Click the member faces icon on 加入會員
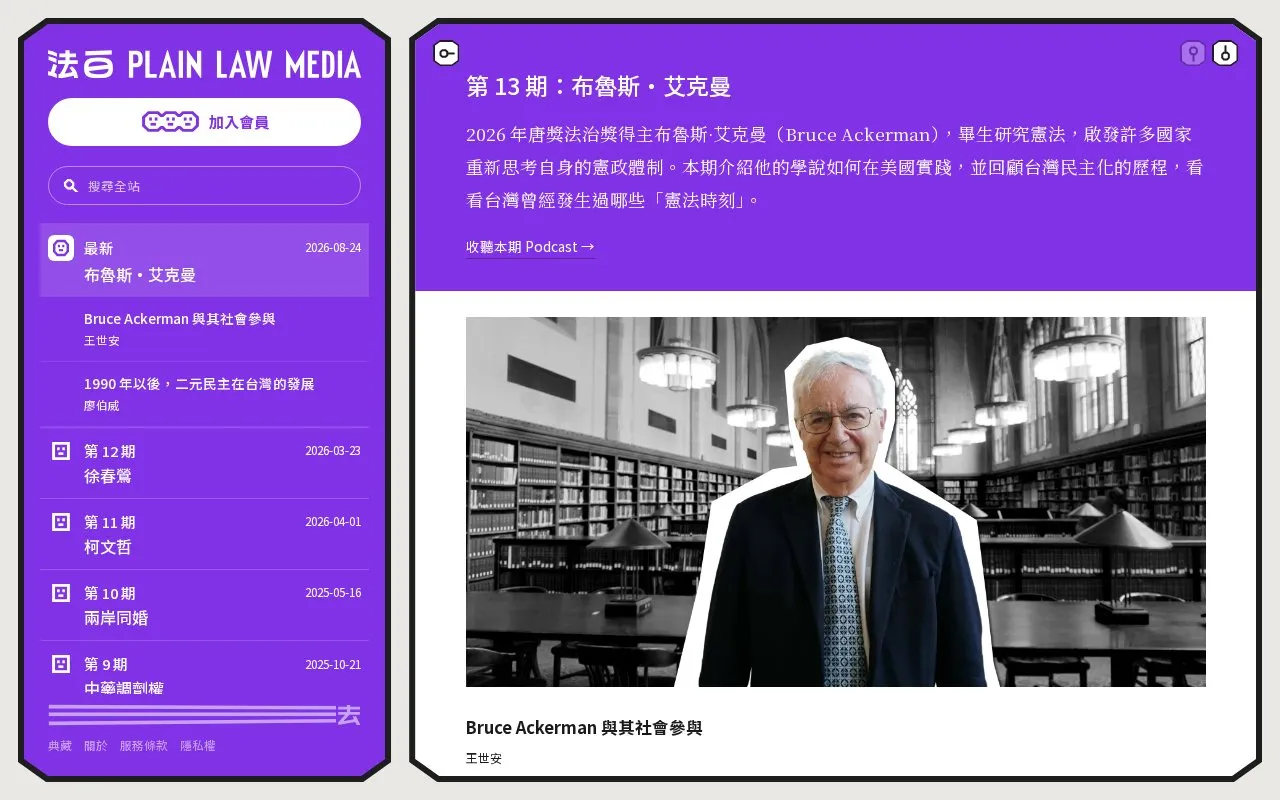1280x800 pixels. coord(170,122)
